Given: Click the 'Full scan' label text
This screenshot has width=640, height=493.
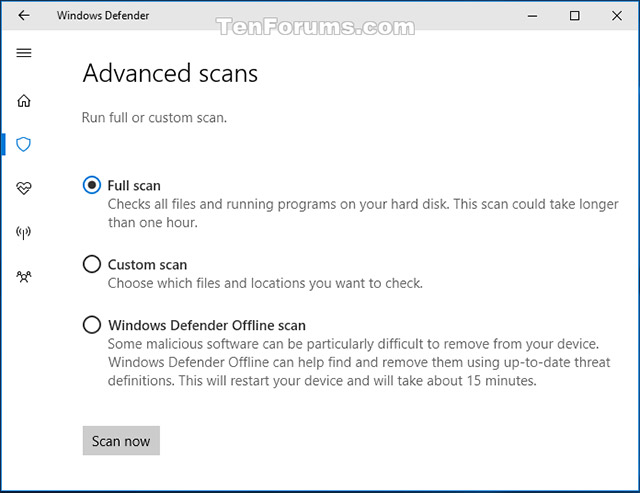Looking at the screenshot, I should (x=134, y=186).
